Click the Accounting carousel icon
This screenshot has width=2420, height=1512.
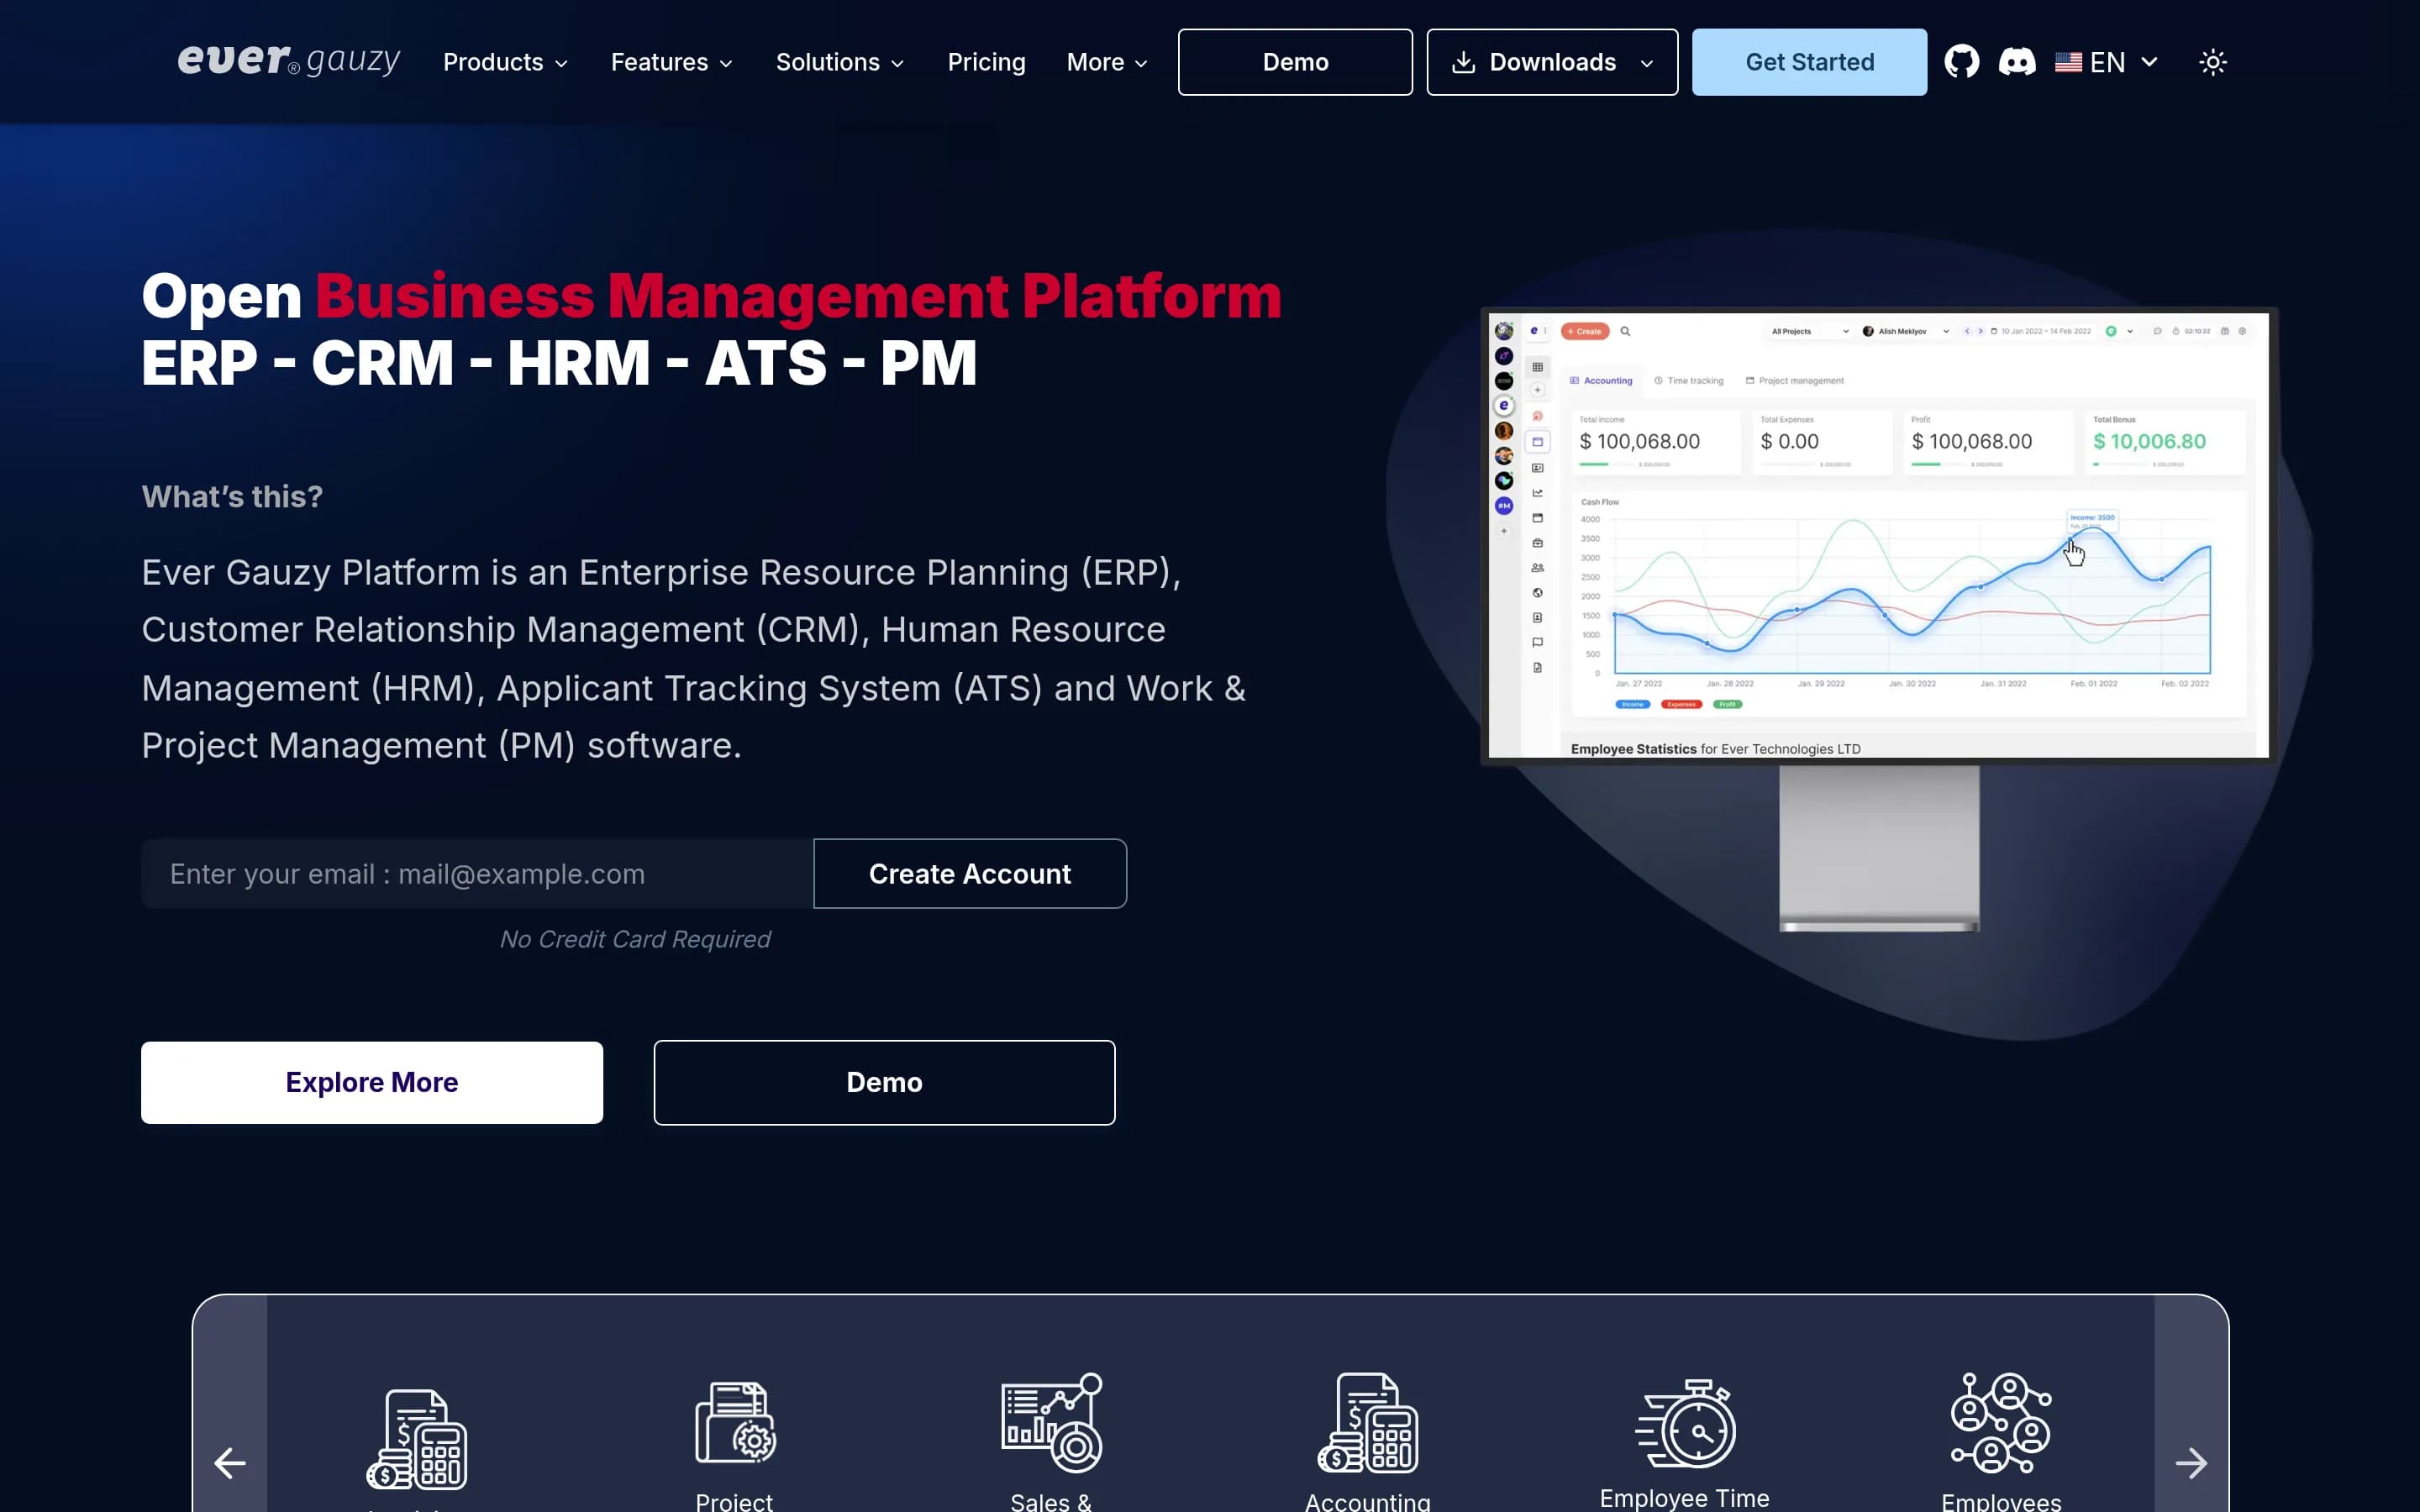click(1367, 1423)
